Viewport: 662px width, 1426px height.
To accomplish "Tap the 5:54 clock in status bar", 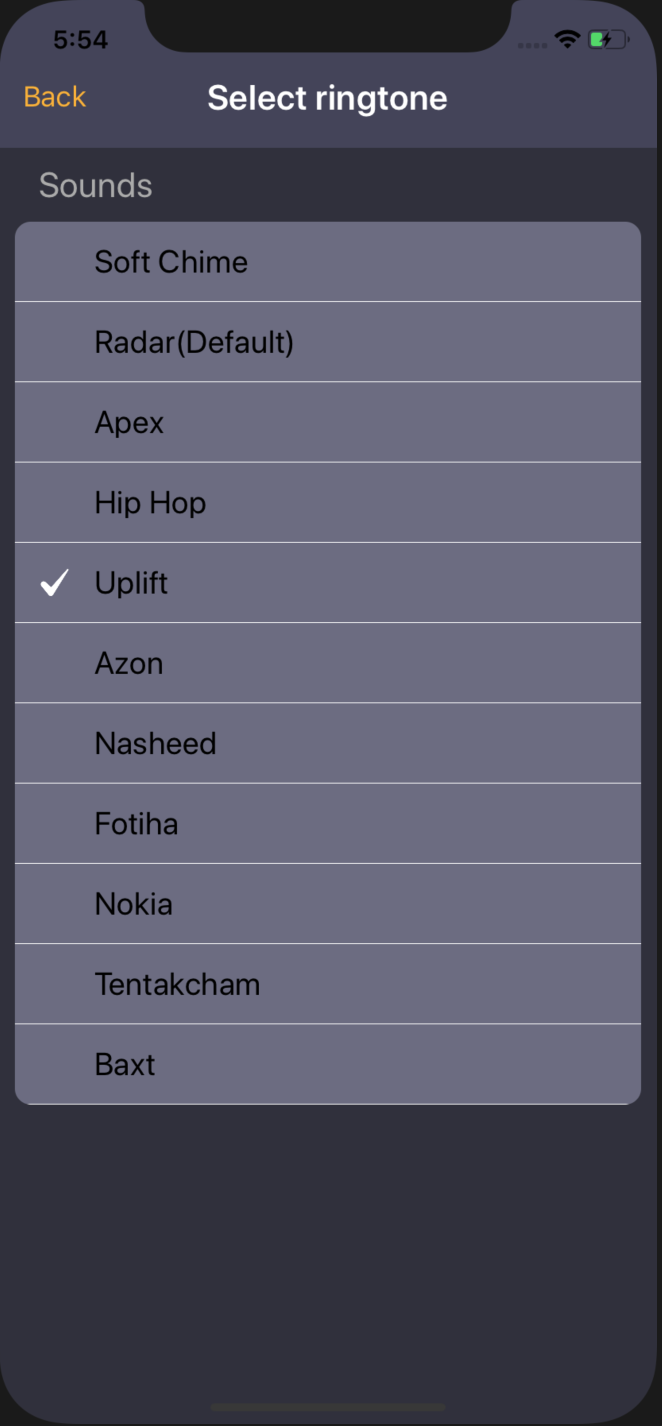I will point(80,40).
